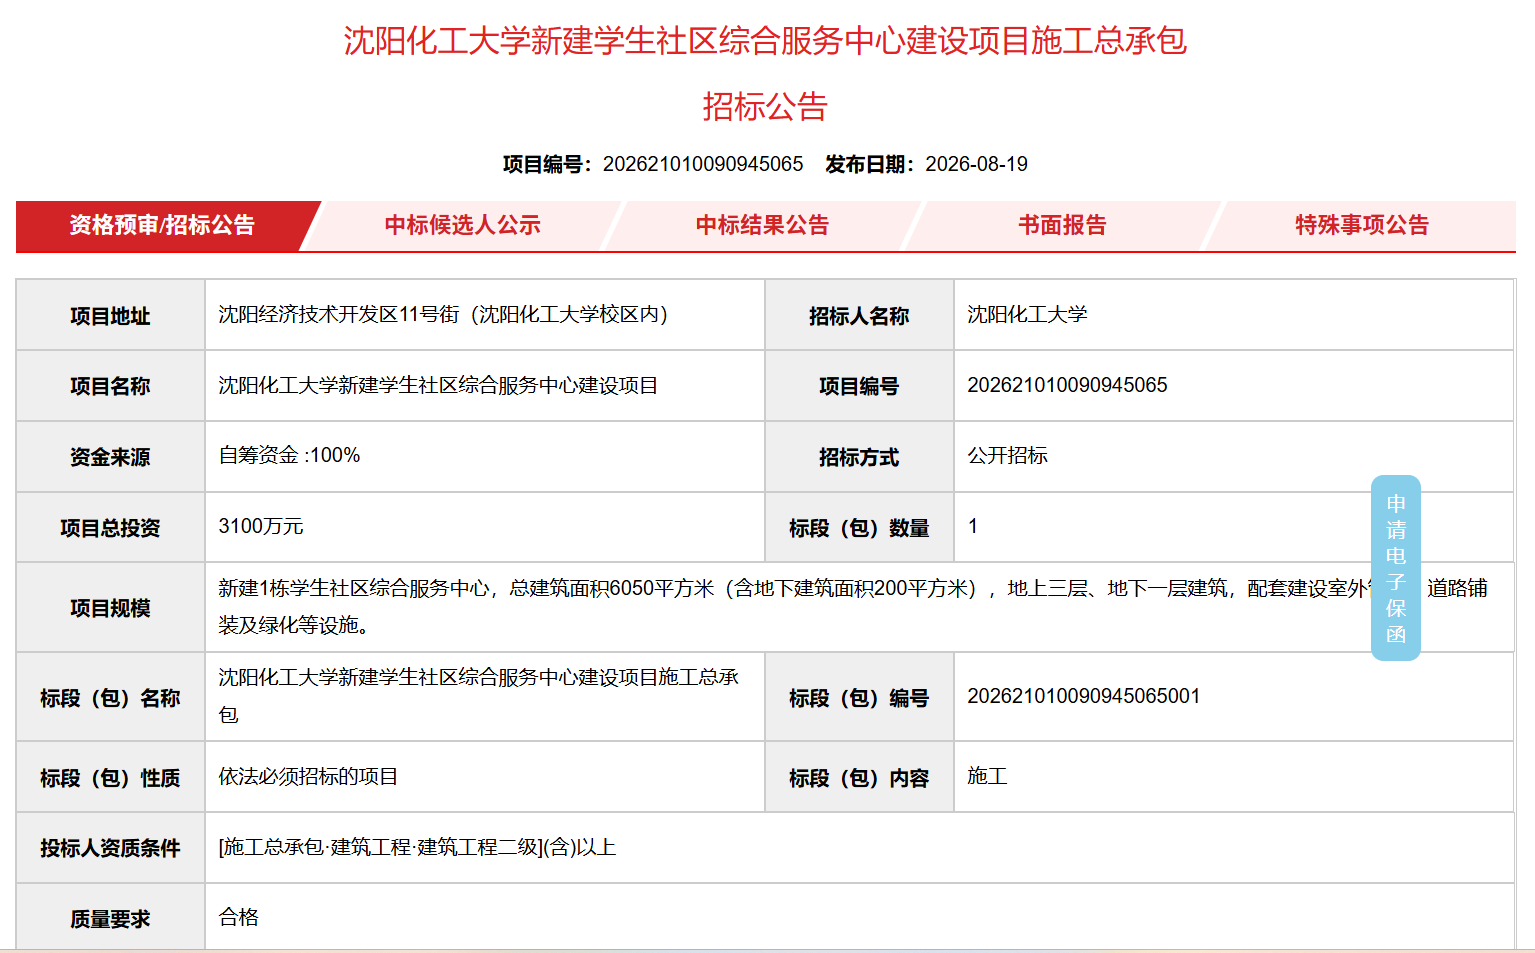
Task: Click the publish date 2026-08-19
Action: [976, 164]
